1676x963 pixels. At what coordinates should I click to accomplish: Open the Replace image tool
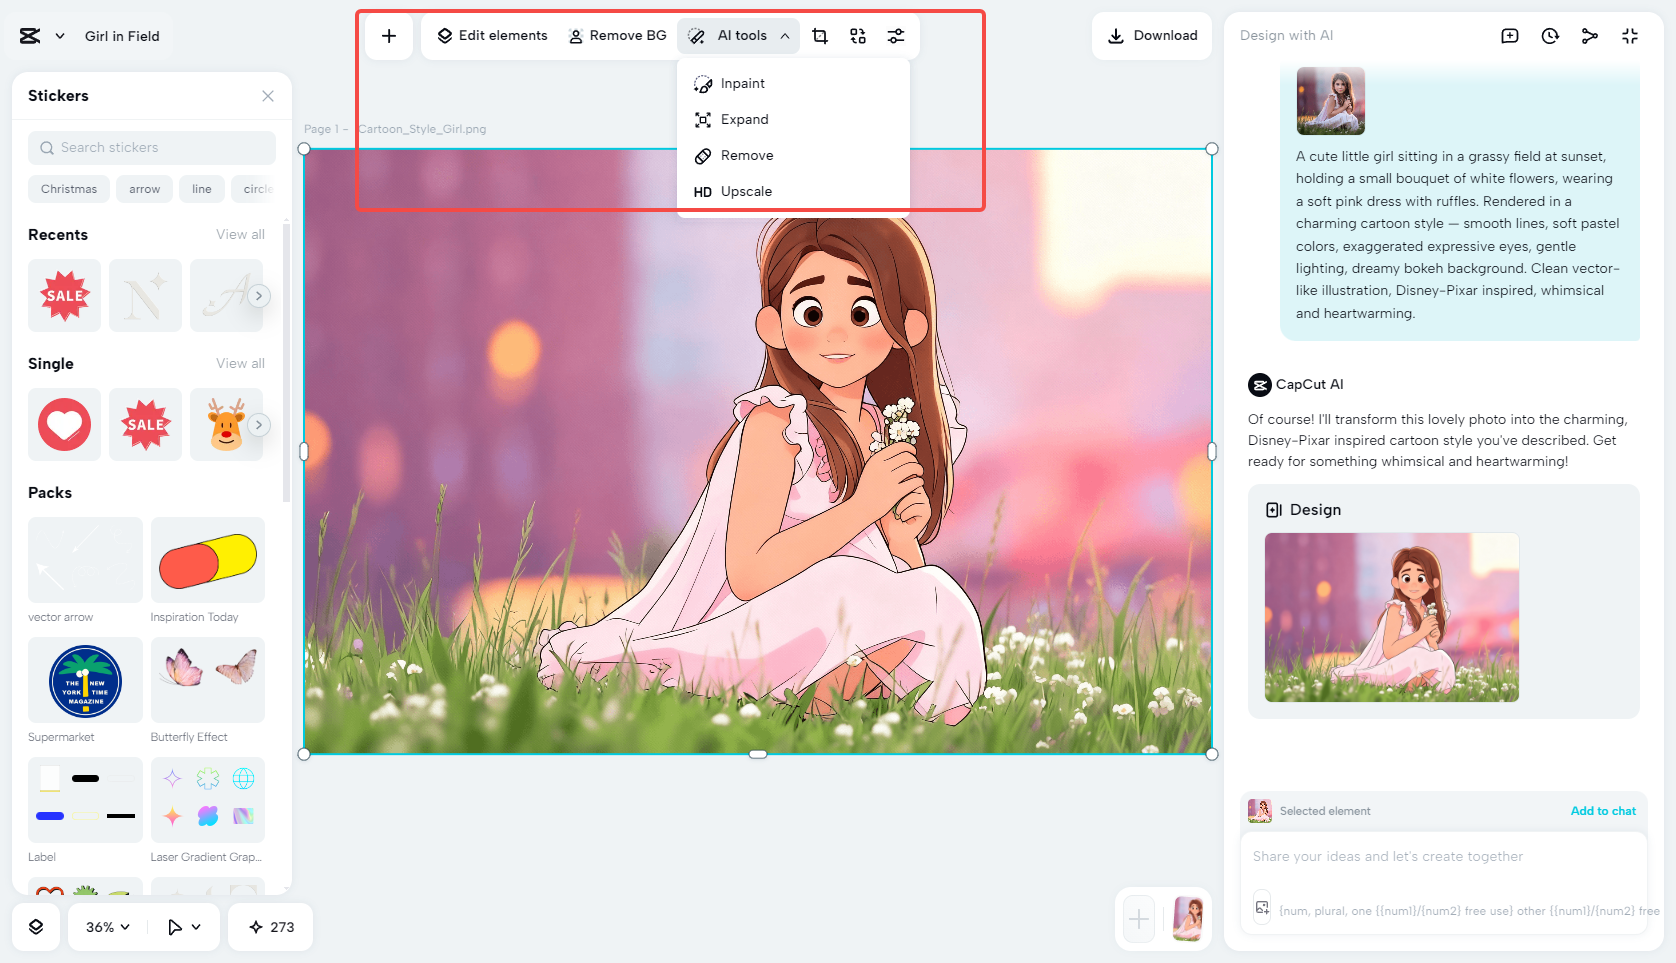click(x=857, y=35)
